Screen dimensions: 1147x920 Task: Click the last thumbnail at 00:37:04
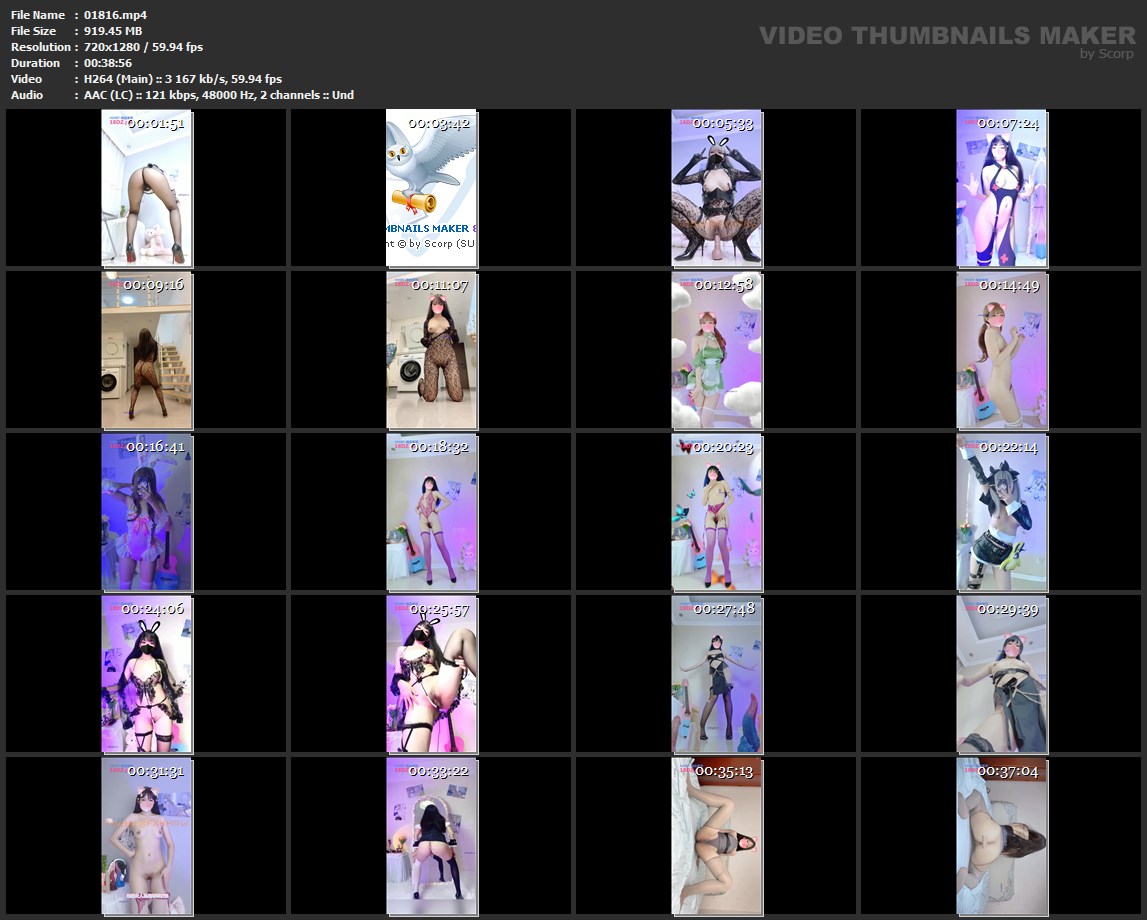click(1002, 836)
